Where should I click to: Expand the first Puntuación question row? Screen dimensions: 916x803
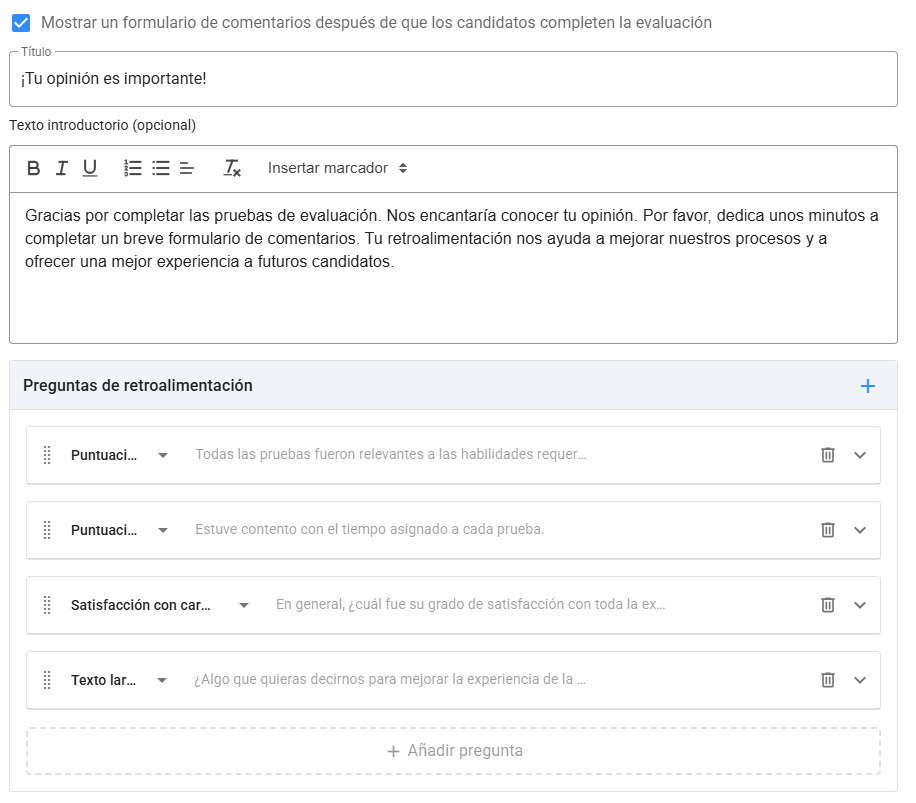pyautogui.click(x=859, y=454)
